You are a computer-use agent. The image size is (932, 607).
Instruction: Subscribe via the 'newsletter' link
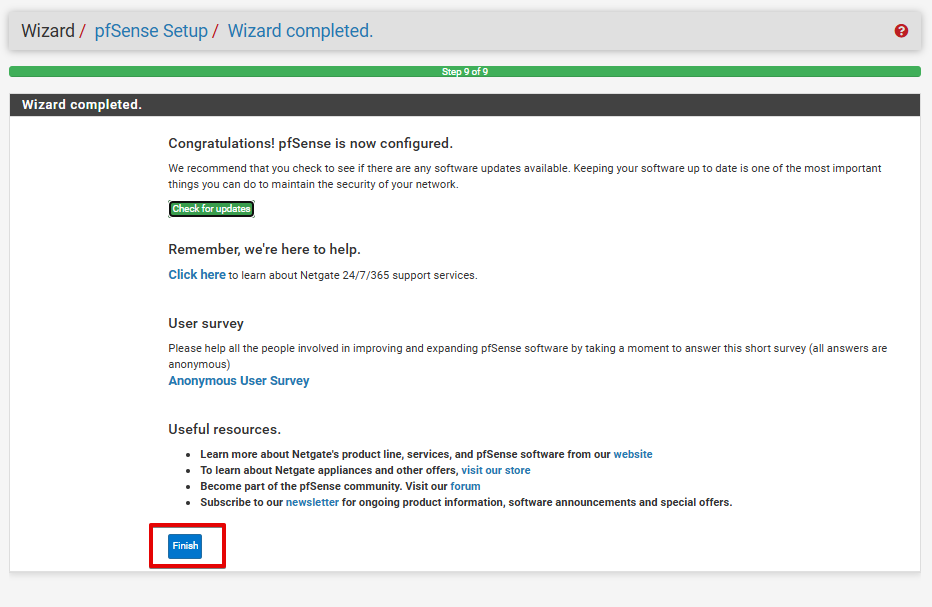click(x=312, y=502)
